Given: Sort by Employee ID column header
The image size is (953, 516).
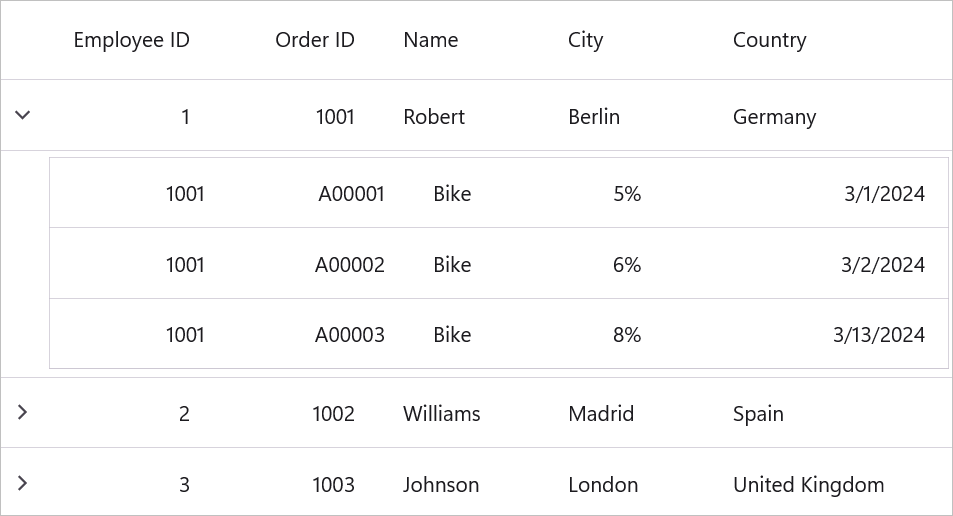Looking at the screenshot, I should coord(131,40).
